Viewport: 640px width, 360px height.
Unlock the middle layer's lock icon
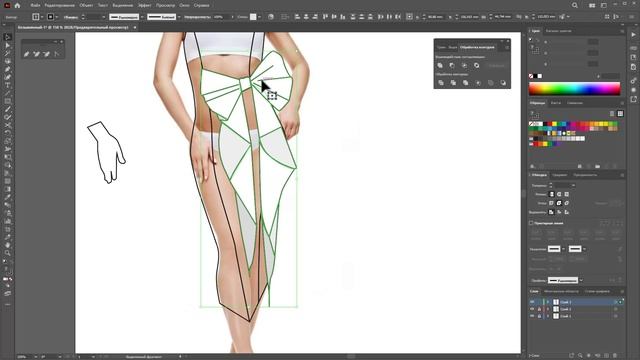coord(539,309)
